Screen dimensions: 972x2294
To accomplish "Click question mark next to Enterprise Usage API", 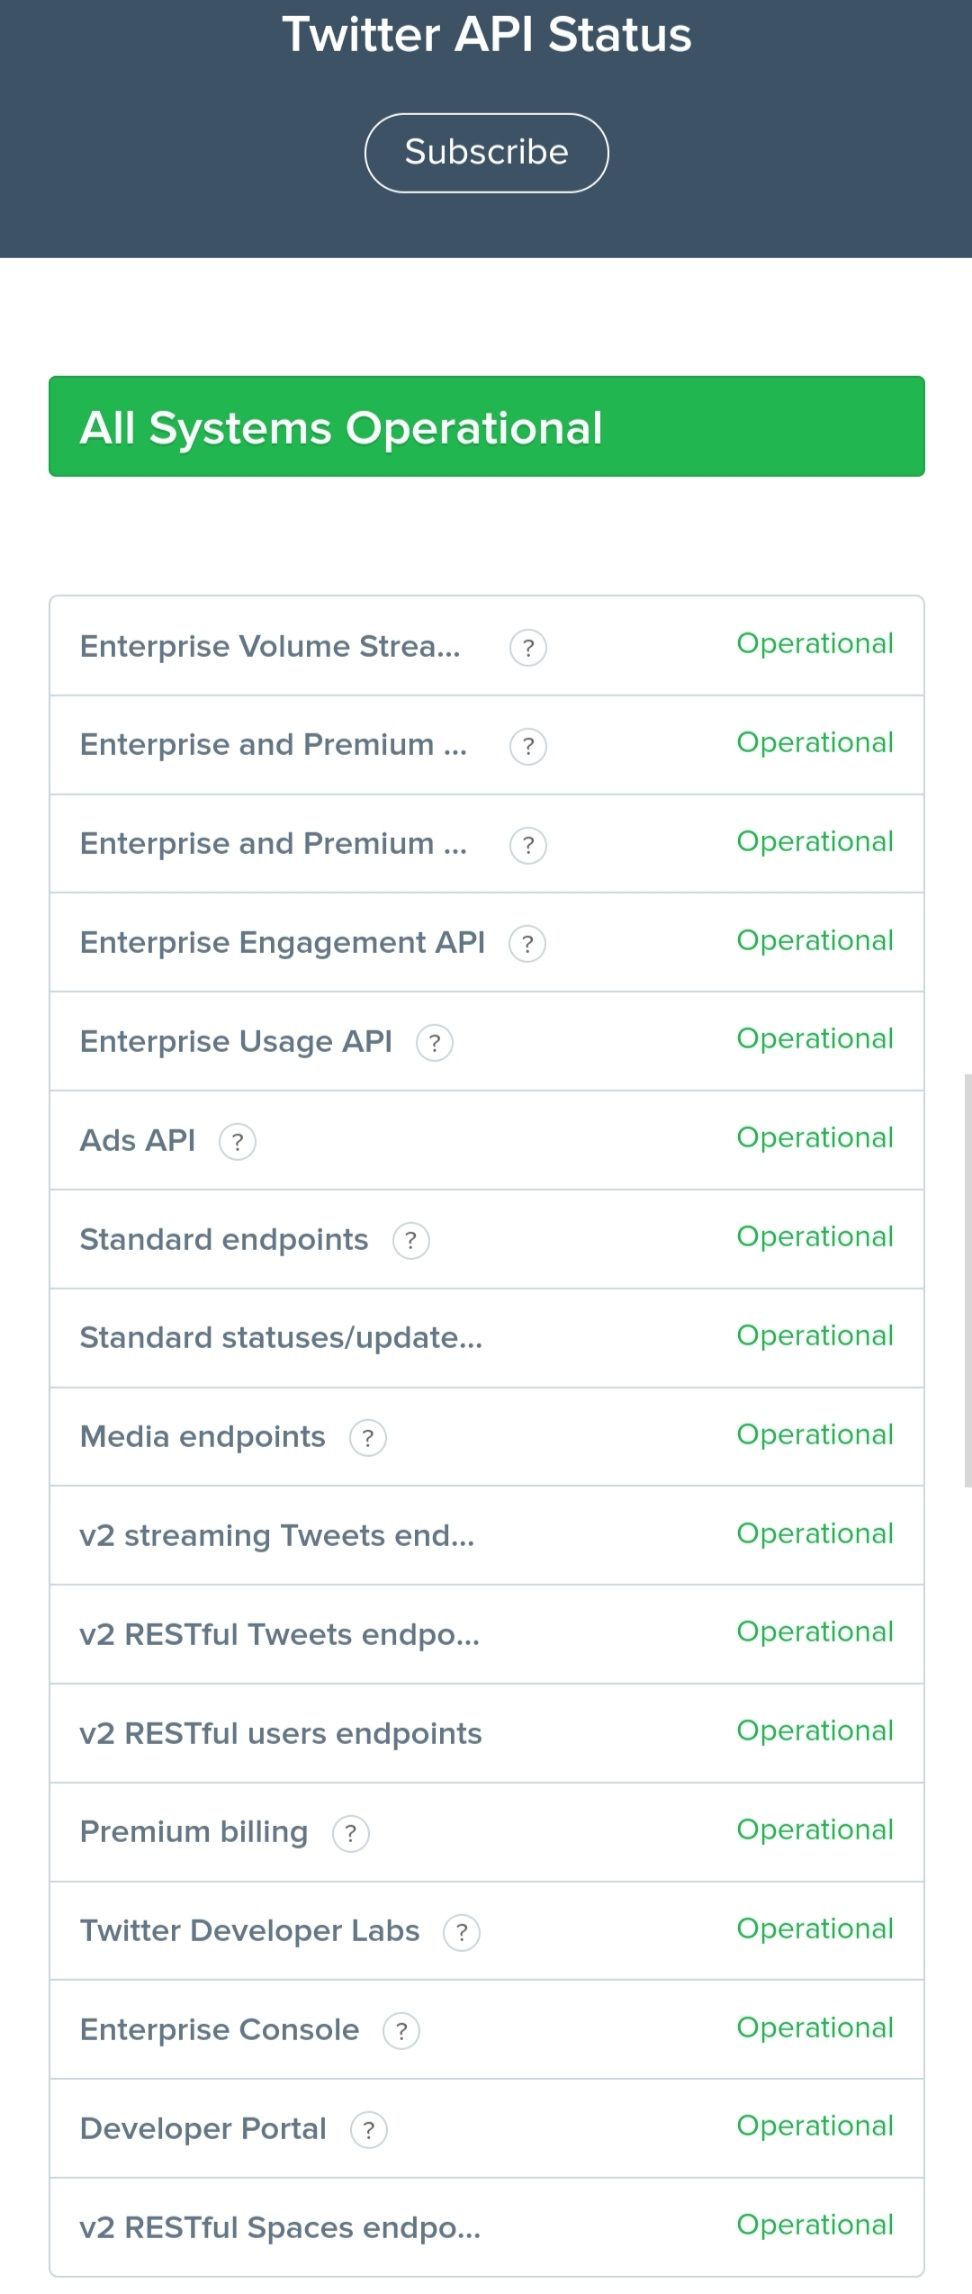I will click(434, 1043).
